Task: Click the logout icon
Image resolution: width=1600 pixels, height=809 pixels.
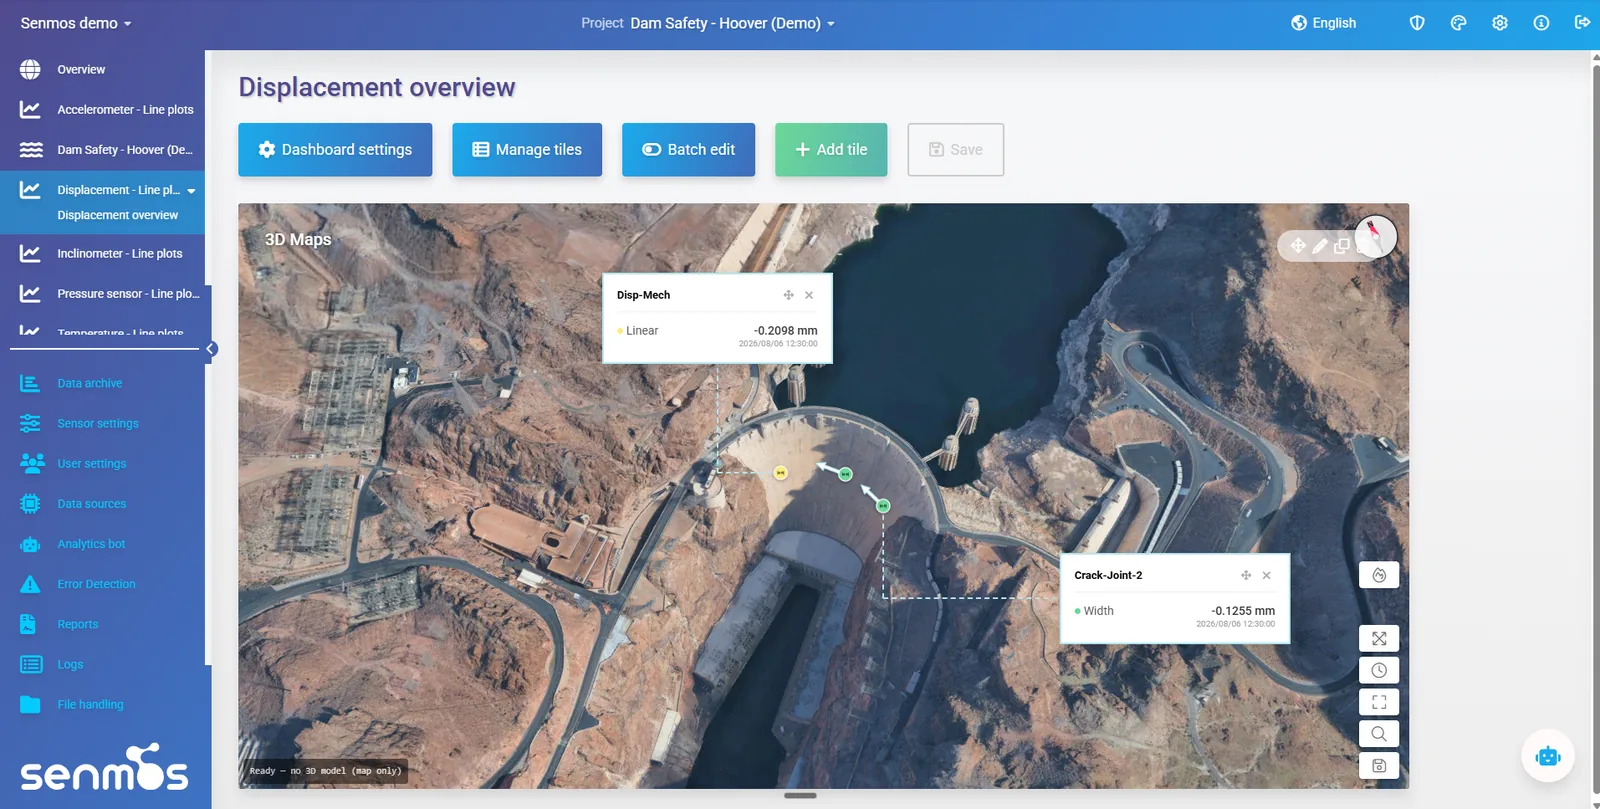Action: [1582, 22]
